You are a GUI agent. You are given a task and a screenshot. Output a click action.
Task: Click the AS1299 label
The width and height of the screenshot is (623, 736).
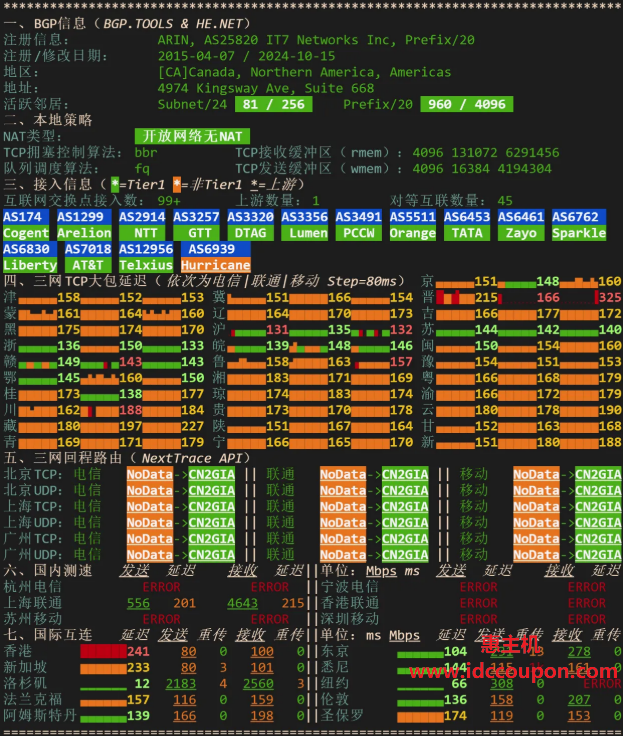coord(84,217)
